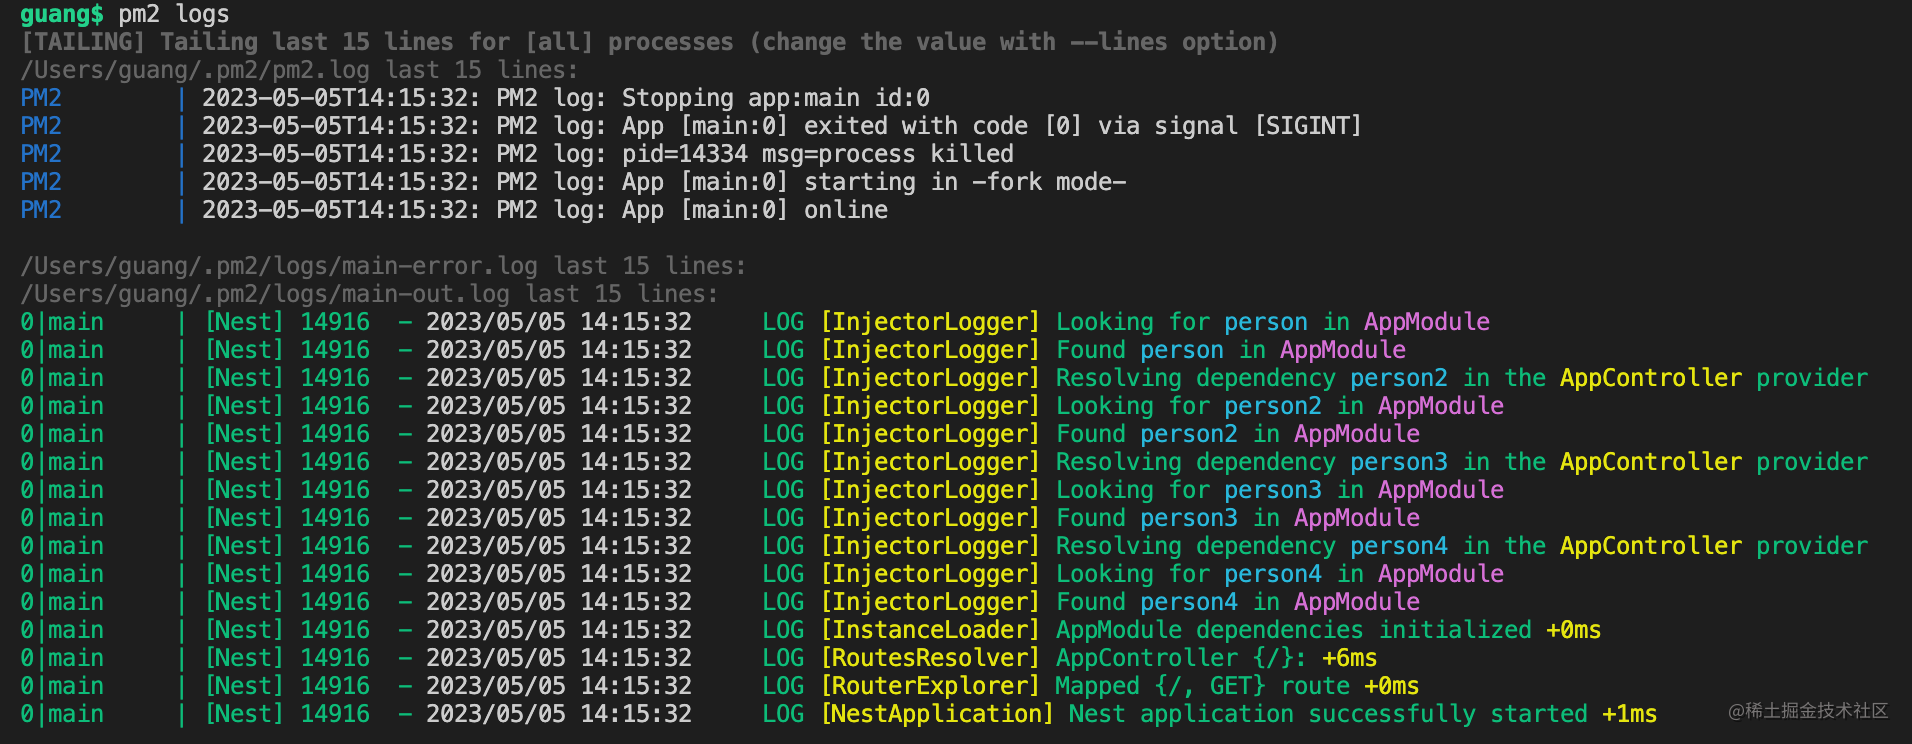Open the main-out.log file path
This screenshot has height=744, width=1912.
[x=265, y=294]
